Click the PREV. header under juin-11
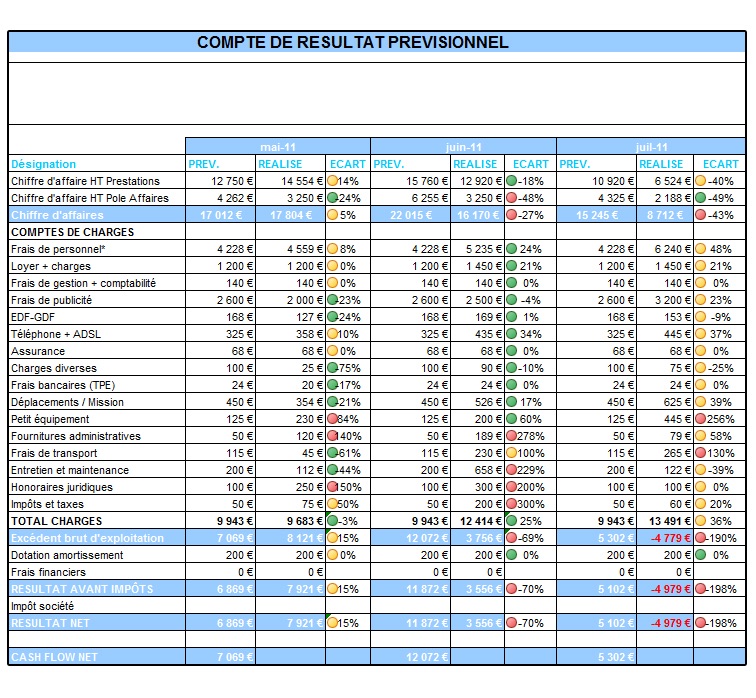This screenshot has height=698, width=756. coord(389,164)
